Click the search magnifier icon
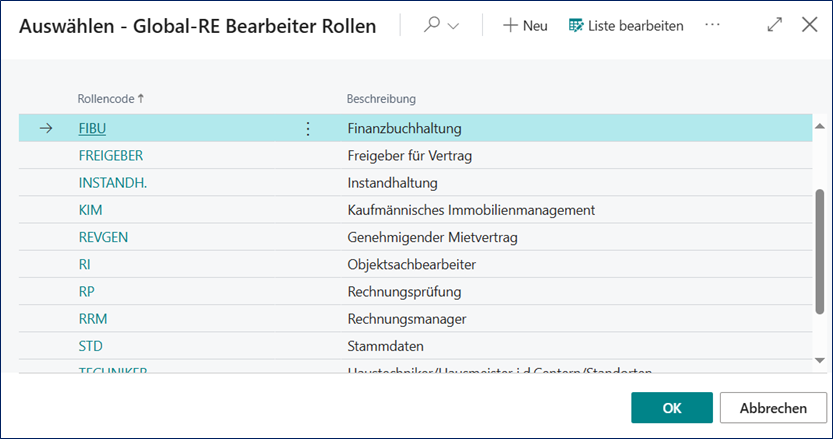Image resolution: width=833 pixels, height=439 pixels. pyautogui.click(x=432, y=26)
